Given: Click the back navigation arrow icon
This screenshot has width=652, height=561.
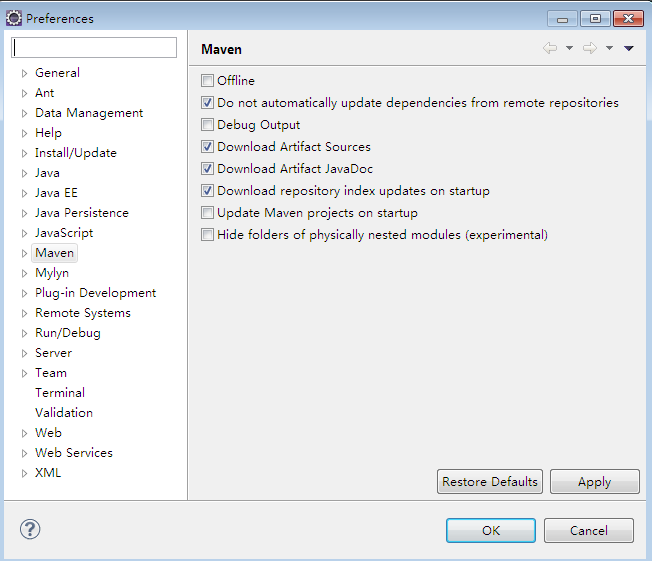Looking at the screenshot, I should point(550,48).
